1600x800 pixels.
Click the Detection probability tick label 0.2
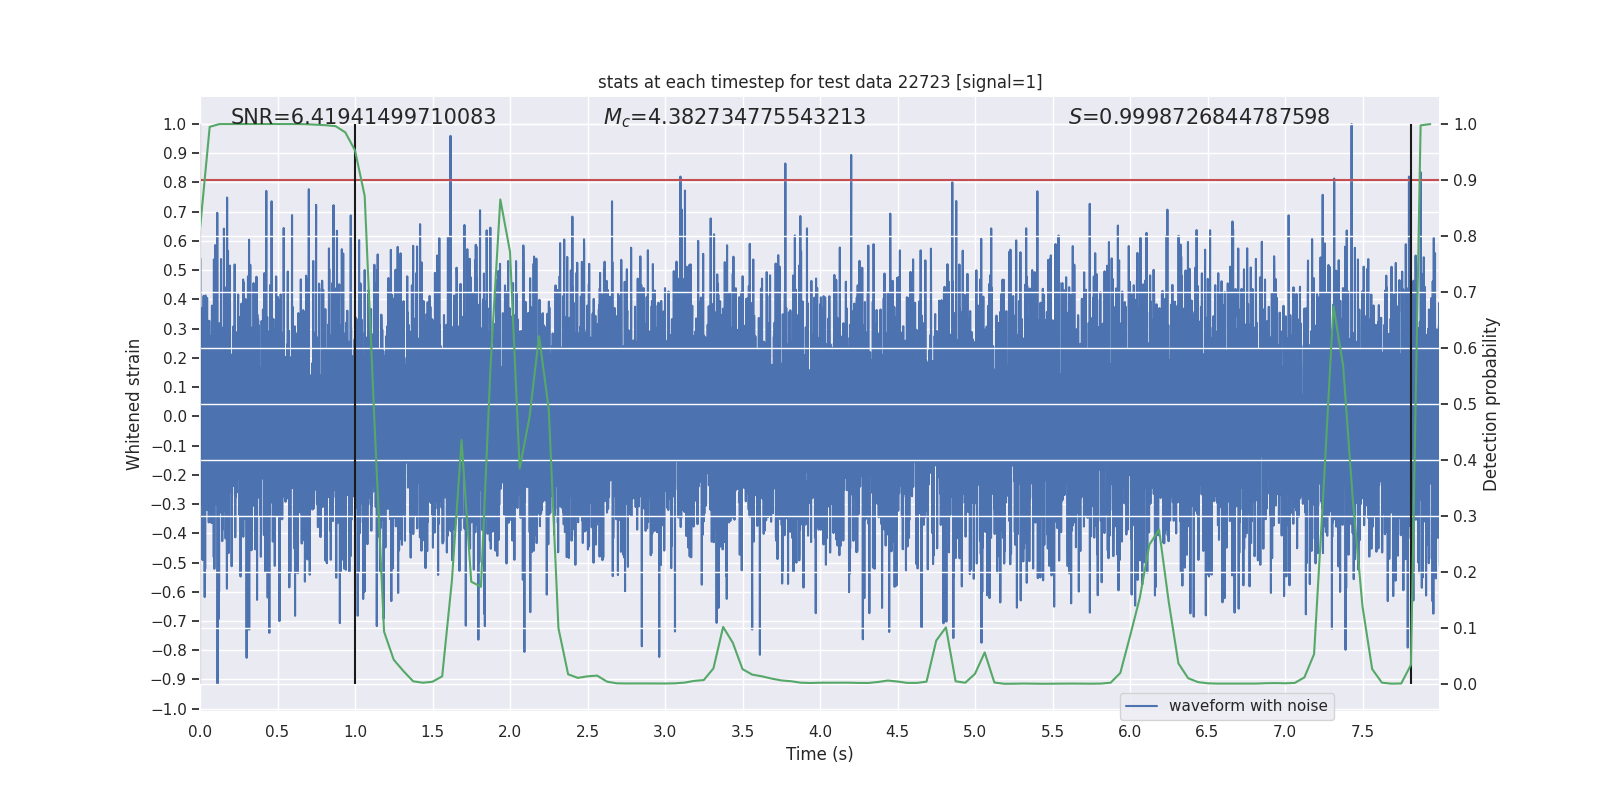pyautogui.click(x=1465, y=572)
